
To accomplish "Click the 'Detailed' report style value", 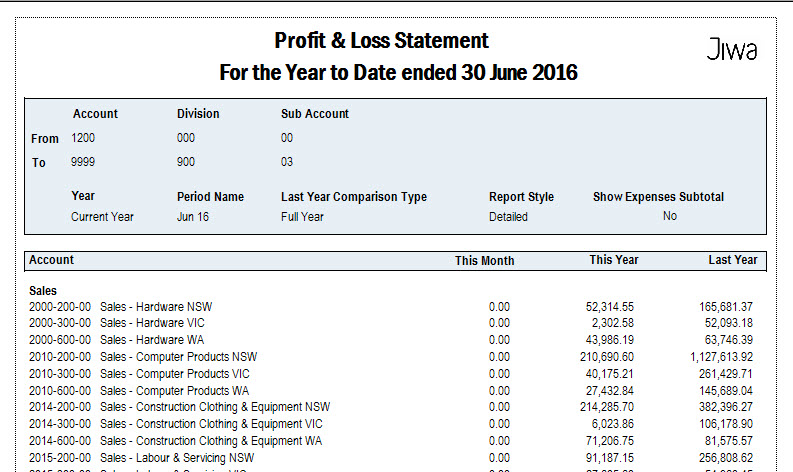I will pyautogui.click(x=508, y=217).
